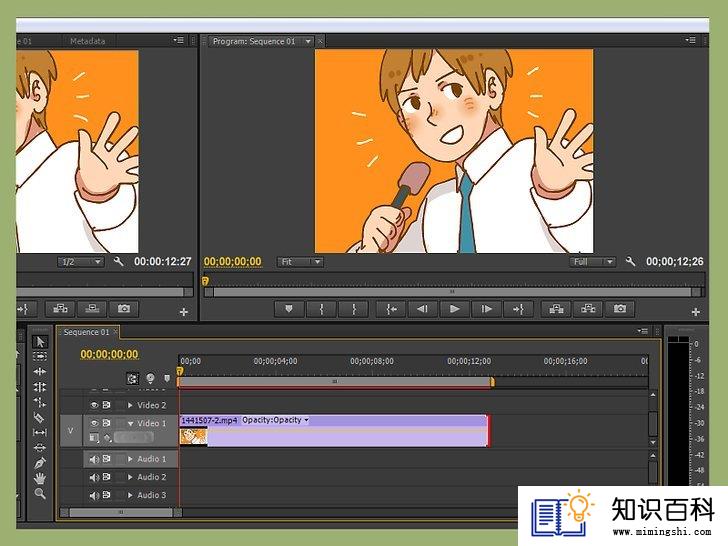Mute Audio 2 track speaker
This screenshot has height=546, width=728.
point(94,477)
